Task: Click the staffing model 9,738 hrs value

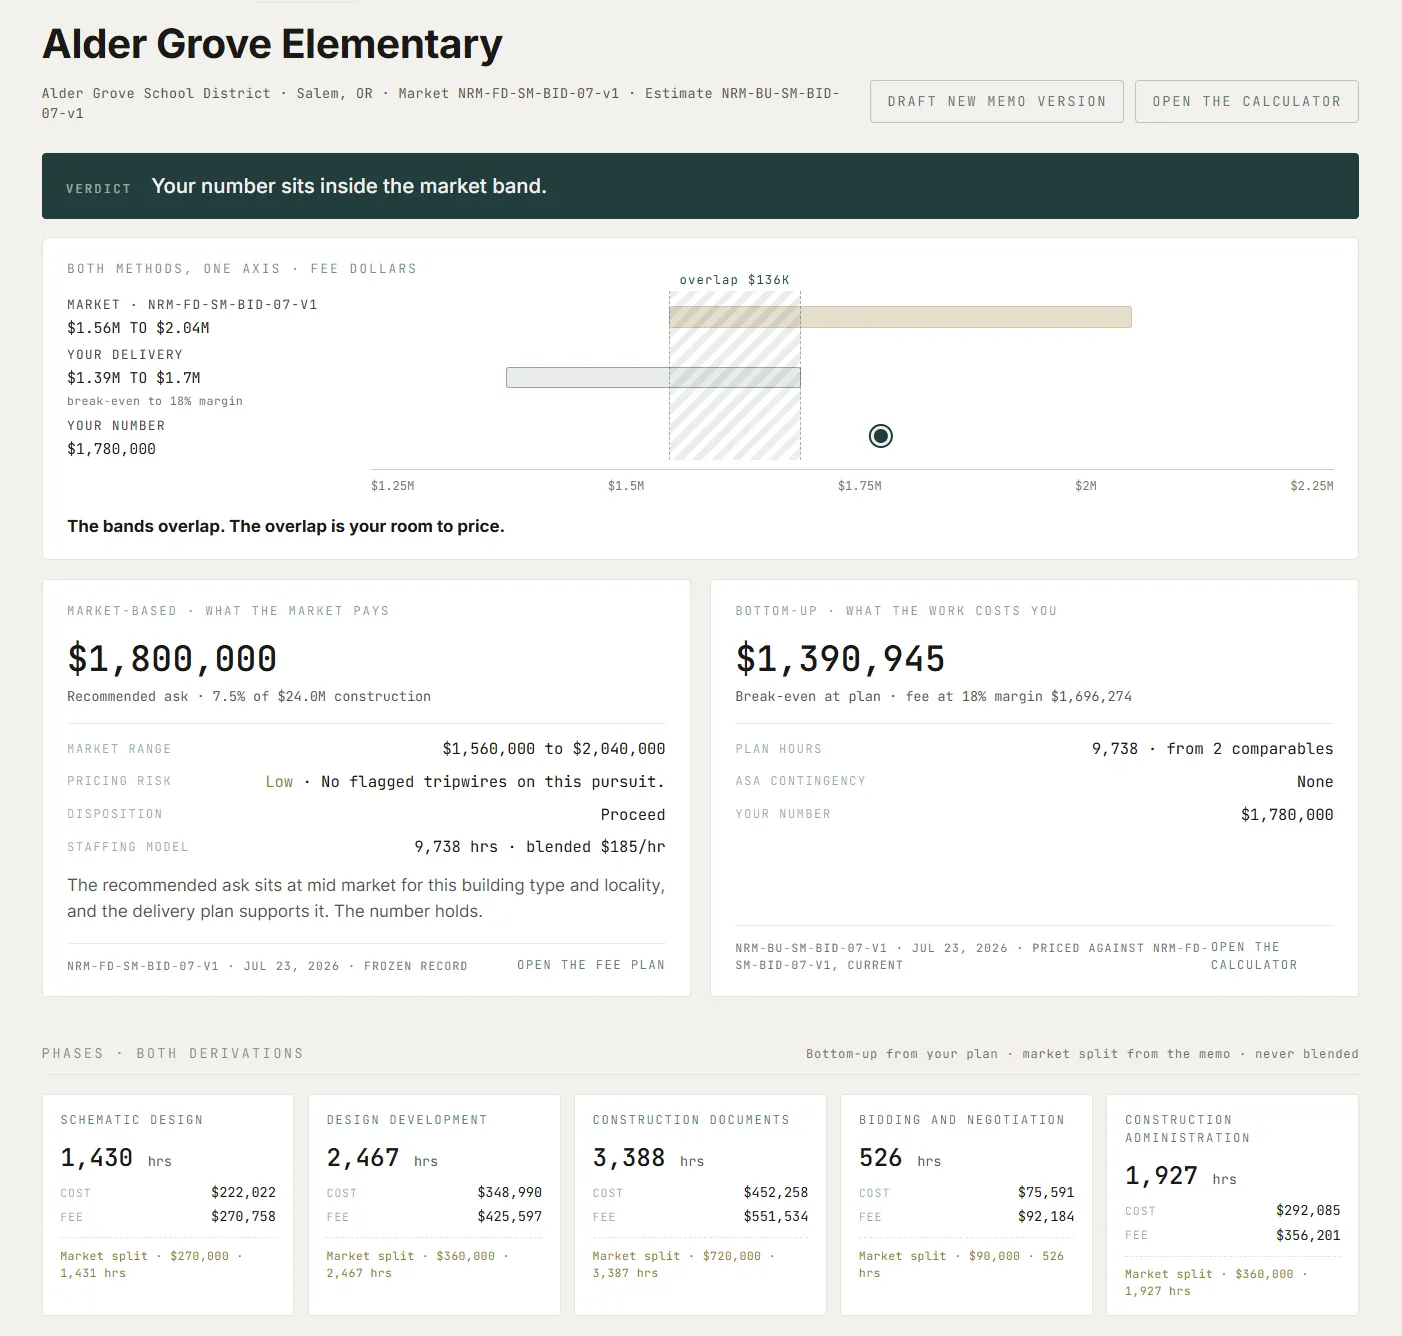Action: [540, 847]
